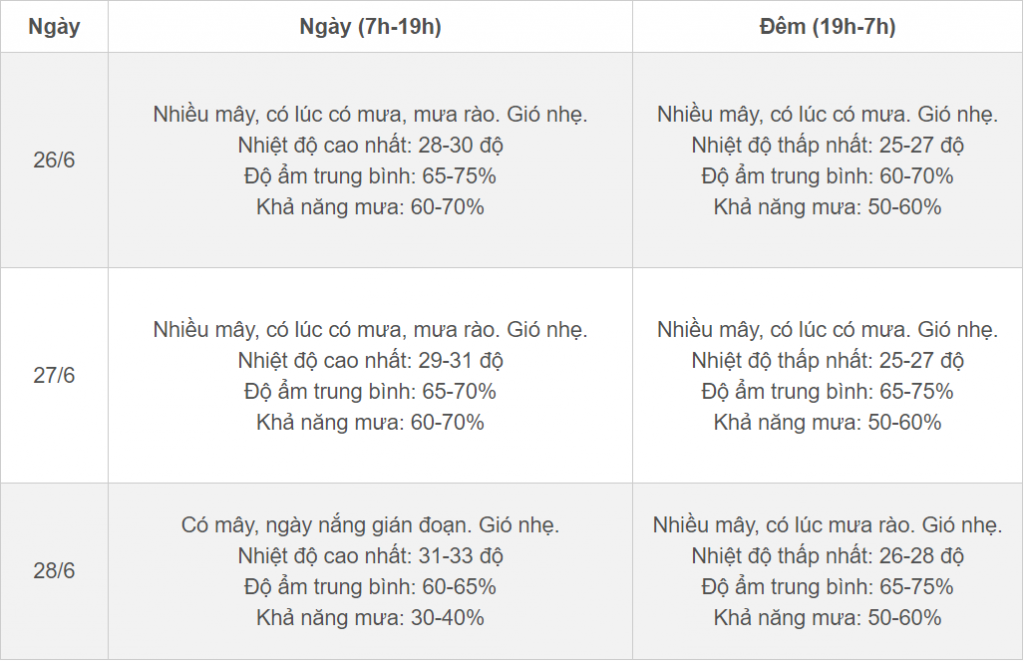1024x661 pixels.
Task: Click the "Độ ẩm trung bình: 60-70%" line
Action: (x=827, y=176)
